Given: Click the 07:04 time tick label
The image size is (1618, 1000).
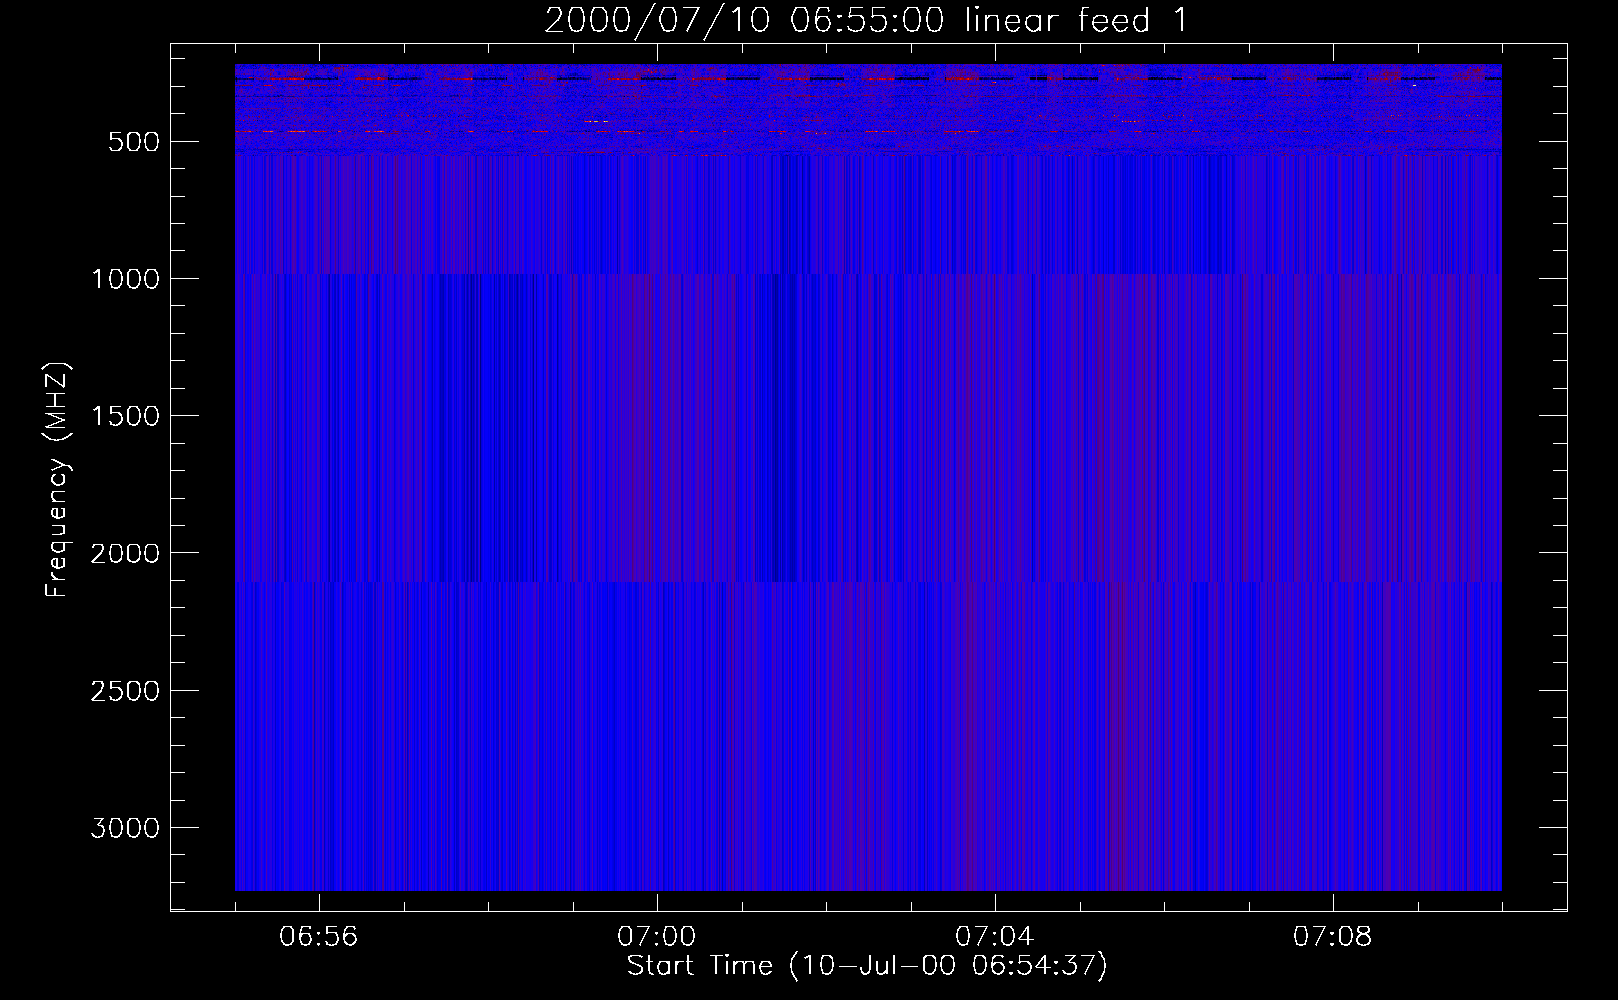Looking at the screenshot, I should coord(995,937).
